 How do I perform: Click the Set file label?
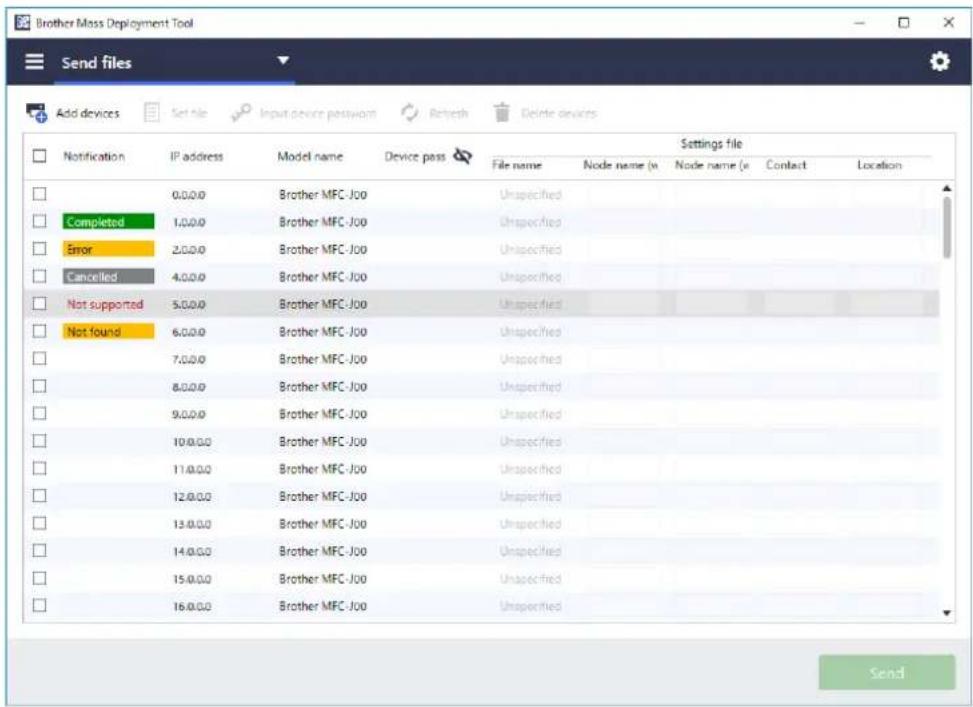click(x=189, y=113)
